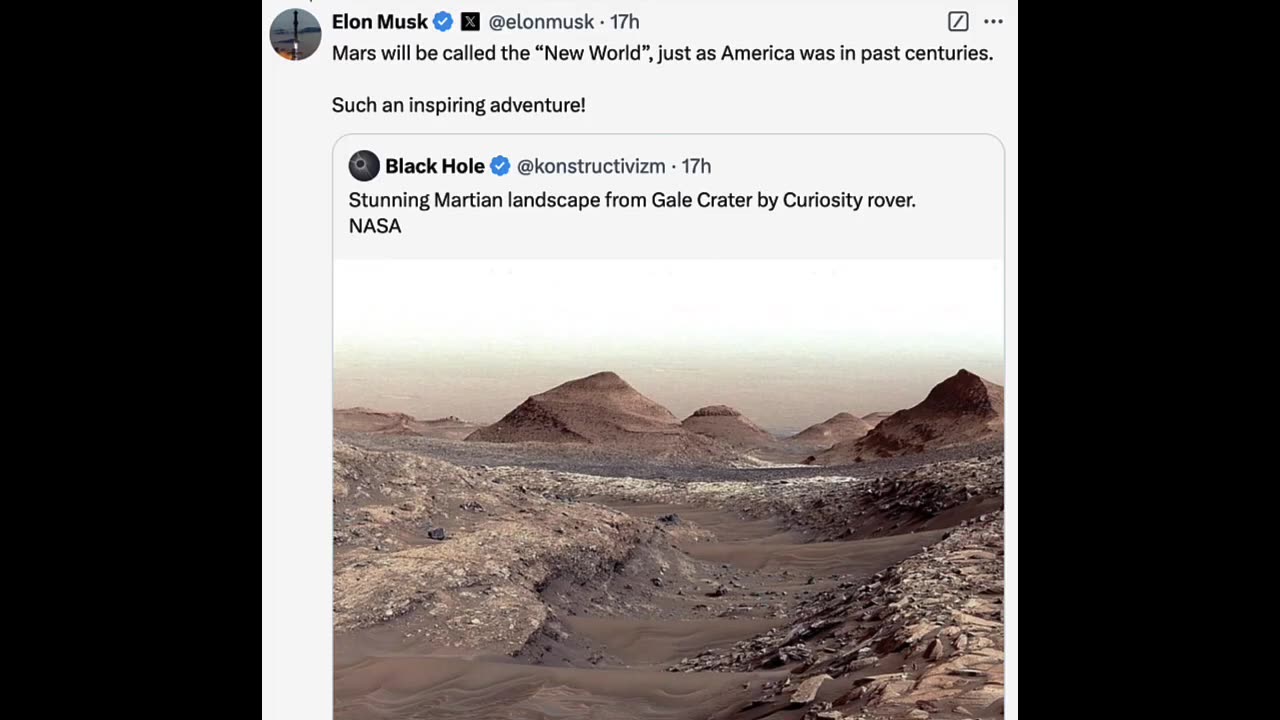Screen dimensions: 1280x720
Task: Click the quoted post's 17h timestamp
Action: (696, 166)
